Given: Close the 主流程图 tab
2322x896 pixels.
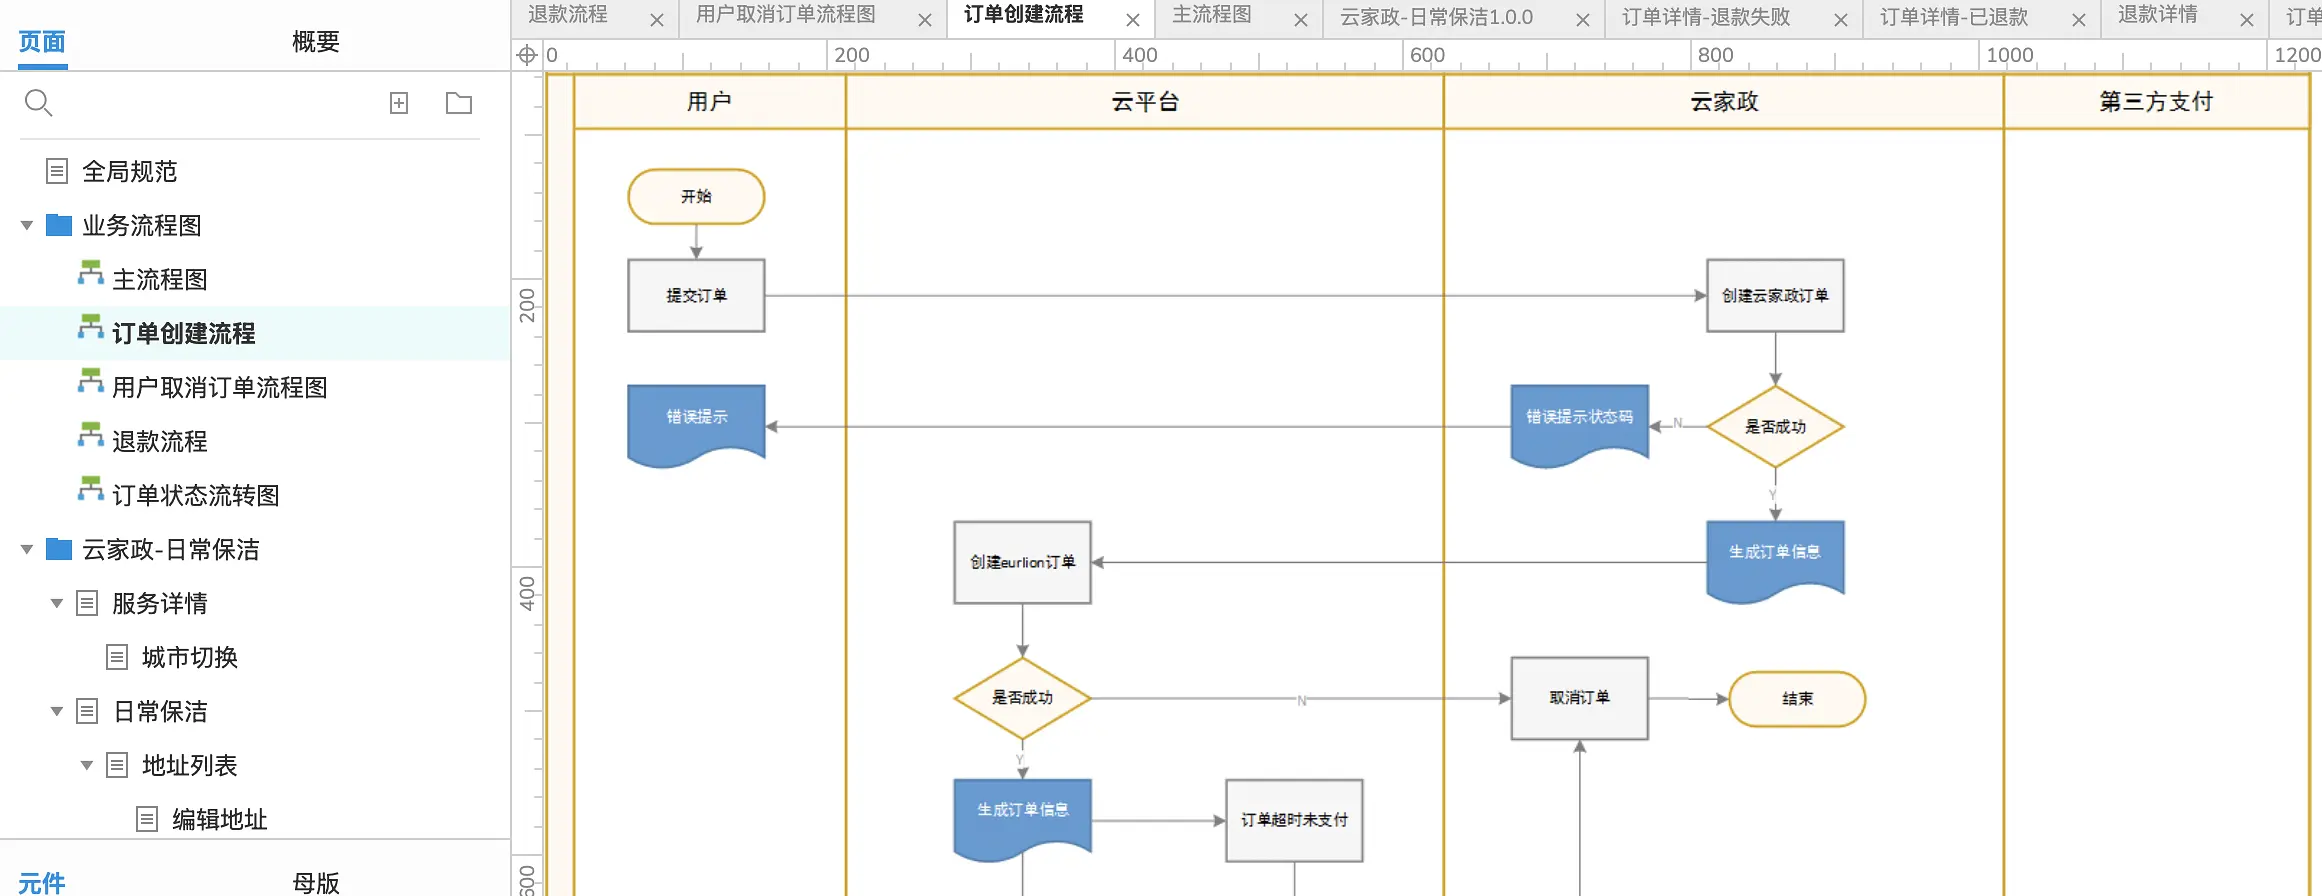Looking at the screenshot, I should coord(1301,20).
